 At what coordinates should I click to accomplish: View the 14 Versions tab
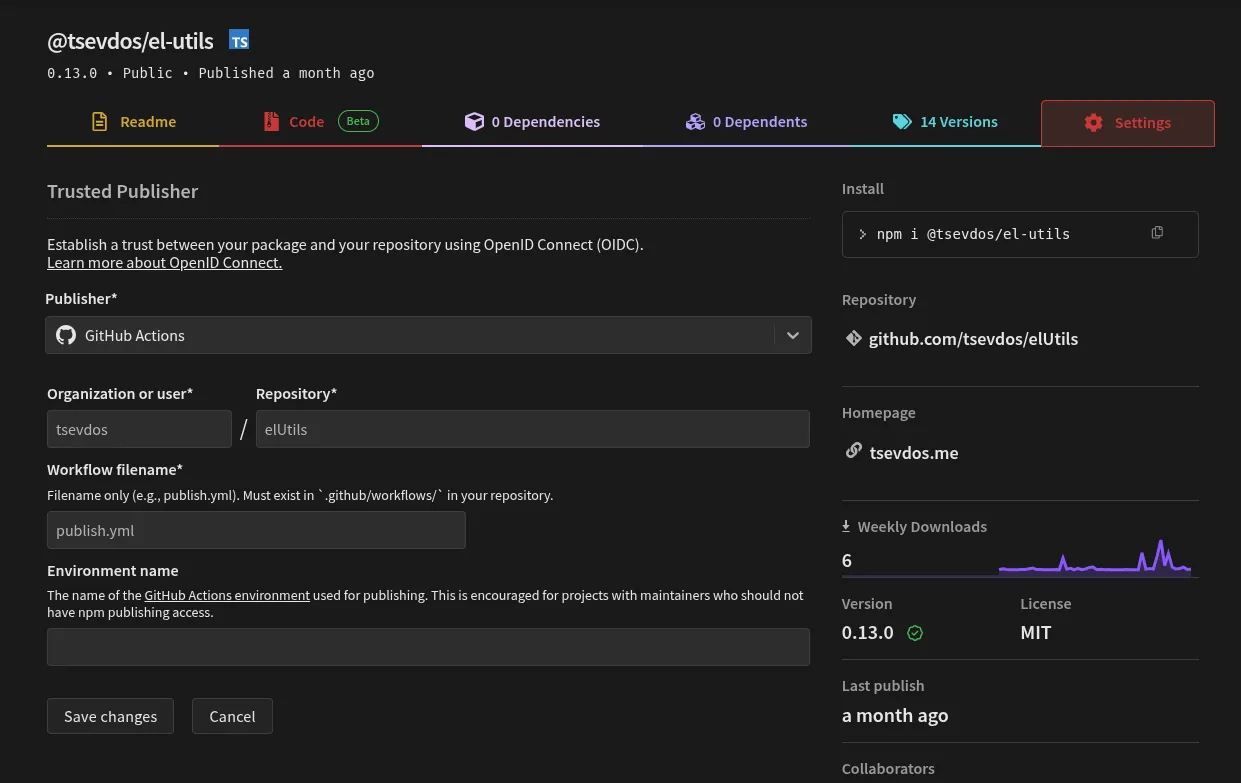(x=945, y=122)
